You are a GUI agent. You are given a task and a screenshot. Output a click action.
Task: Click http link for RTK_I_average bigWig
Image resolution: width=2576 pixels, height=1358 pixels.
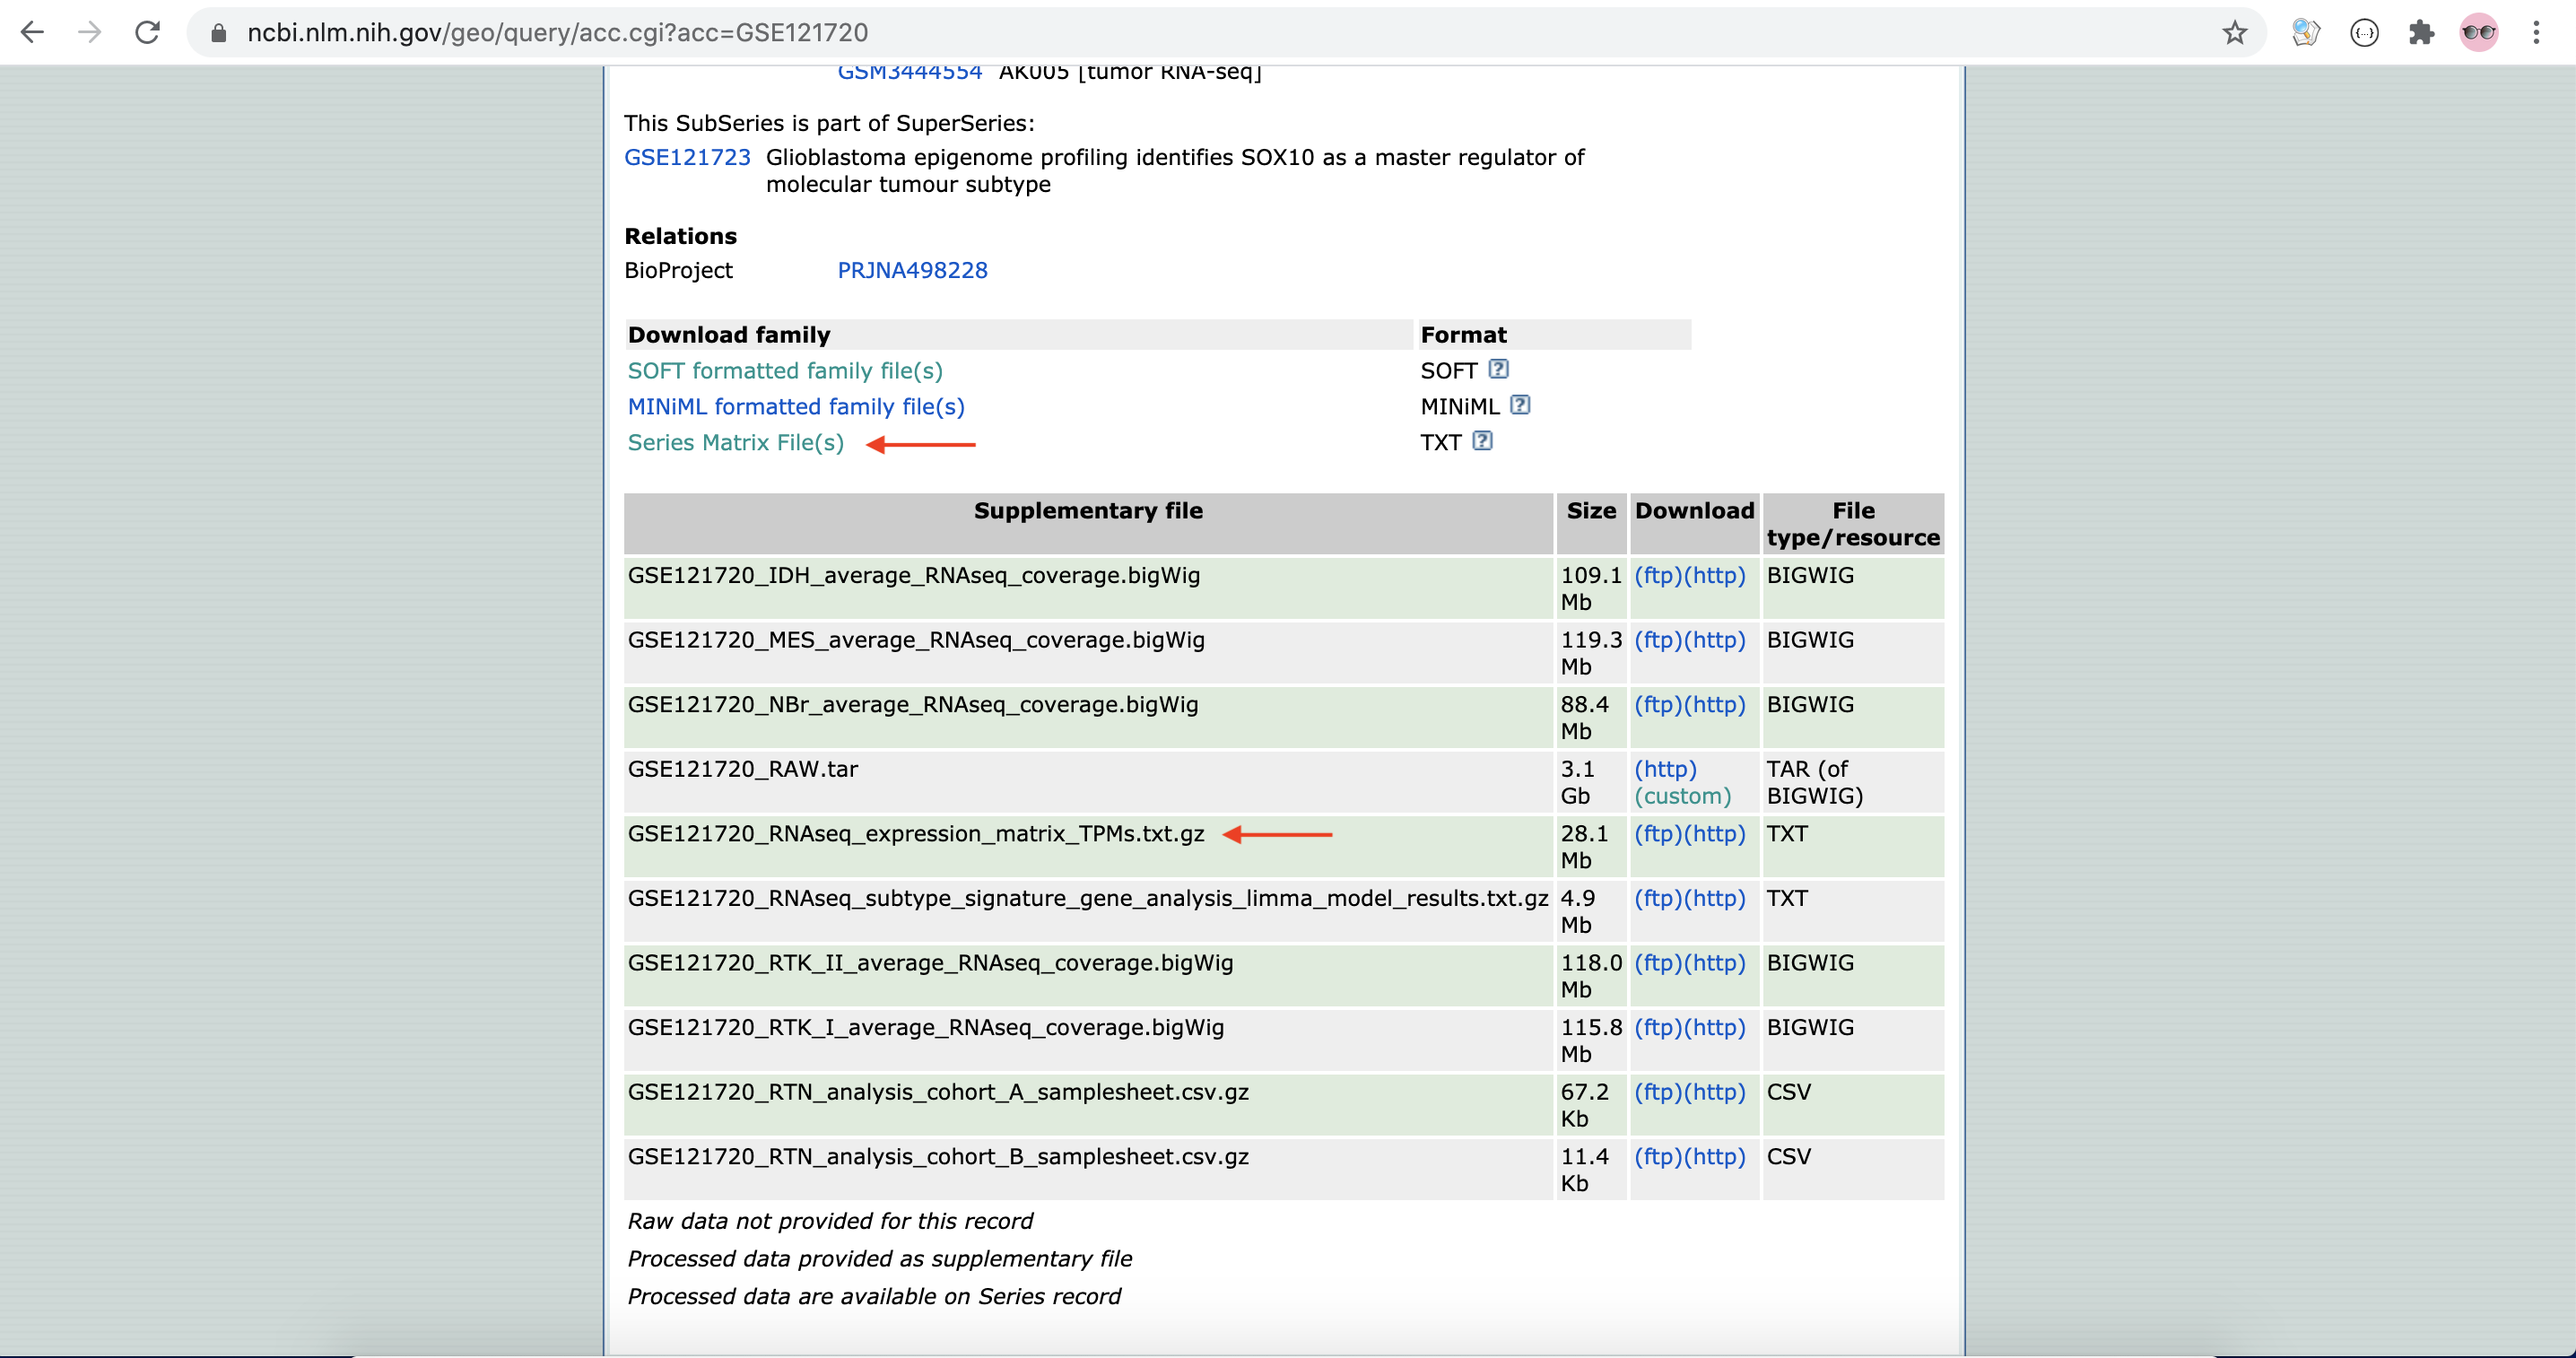[1714, 1028]
